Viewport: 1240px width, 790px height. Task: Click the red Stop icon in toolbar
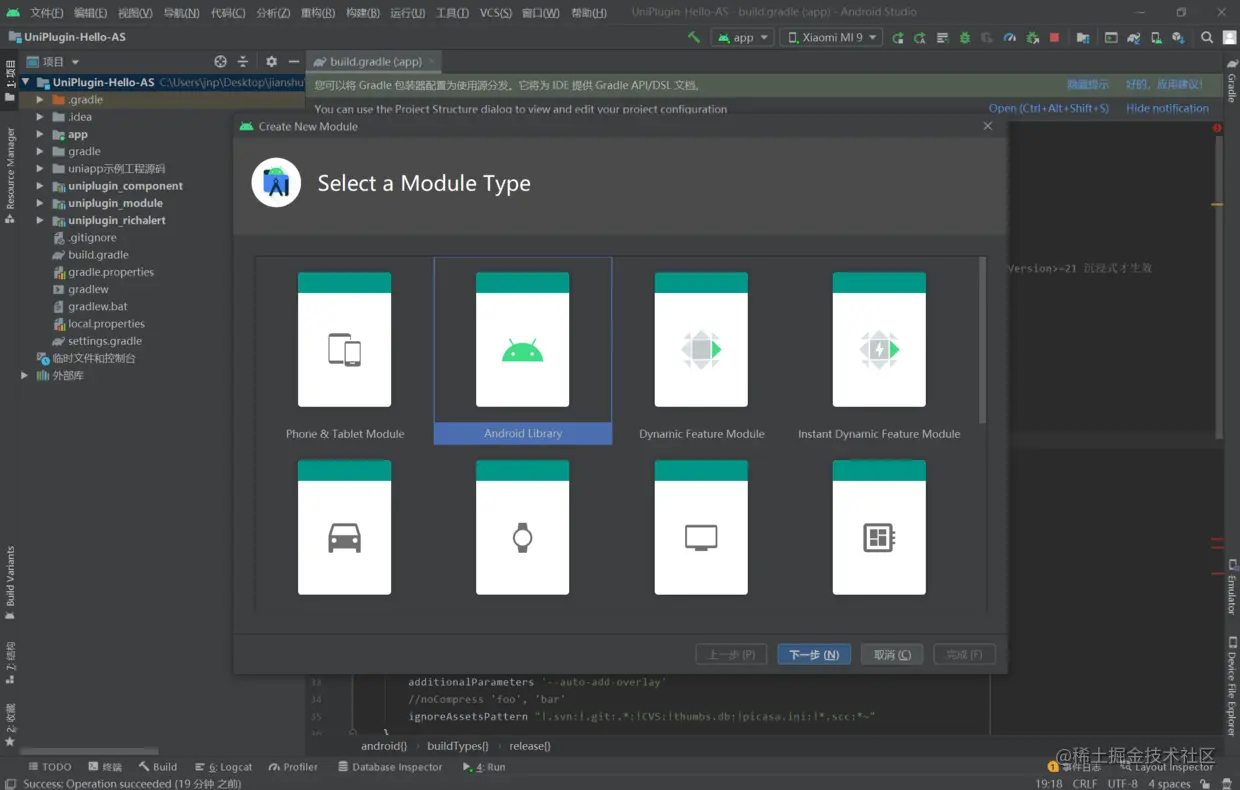pyautogui.click(x=1054, y=38)
